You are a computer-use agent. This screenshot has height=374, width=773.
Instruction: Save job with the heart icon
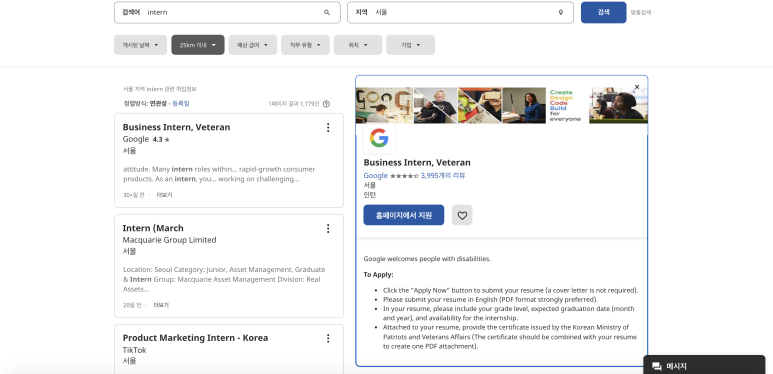(x=462, y=215)
